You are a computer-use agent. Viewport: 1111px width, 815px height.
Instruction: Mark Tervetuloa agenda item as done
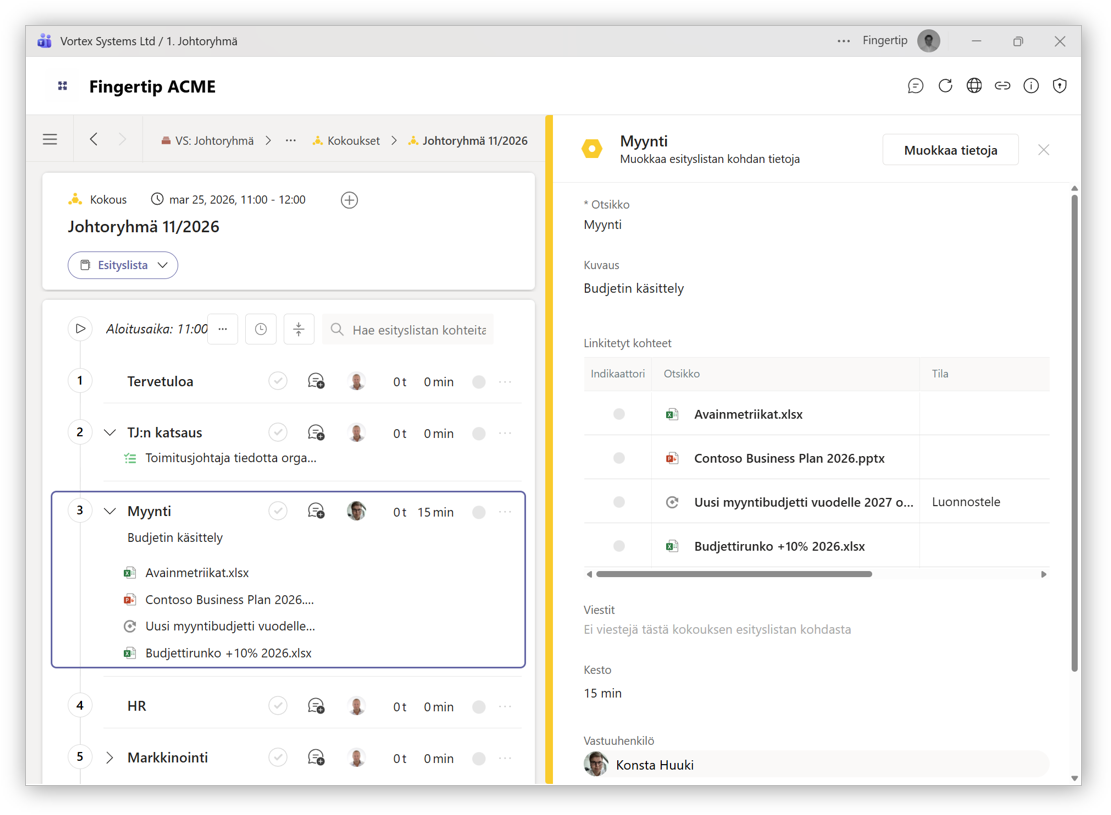[x=278, y=381]
